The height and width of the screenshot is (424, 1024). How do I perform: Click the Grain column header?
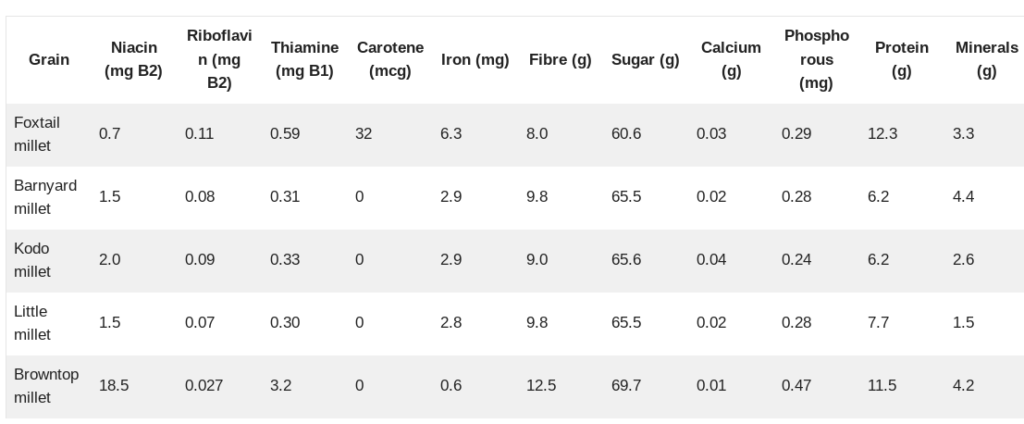pos(49,60)
